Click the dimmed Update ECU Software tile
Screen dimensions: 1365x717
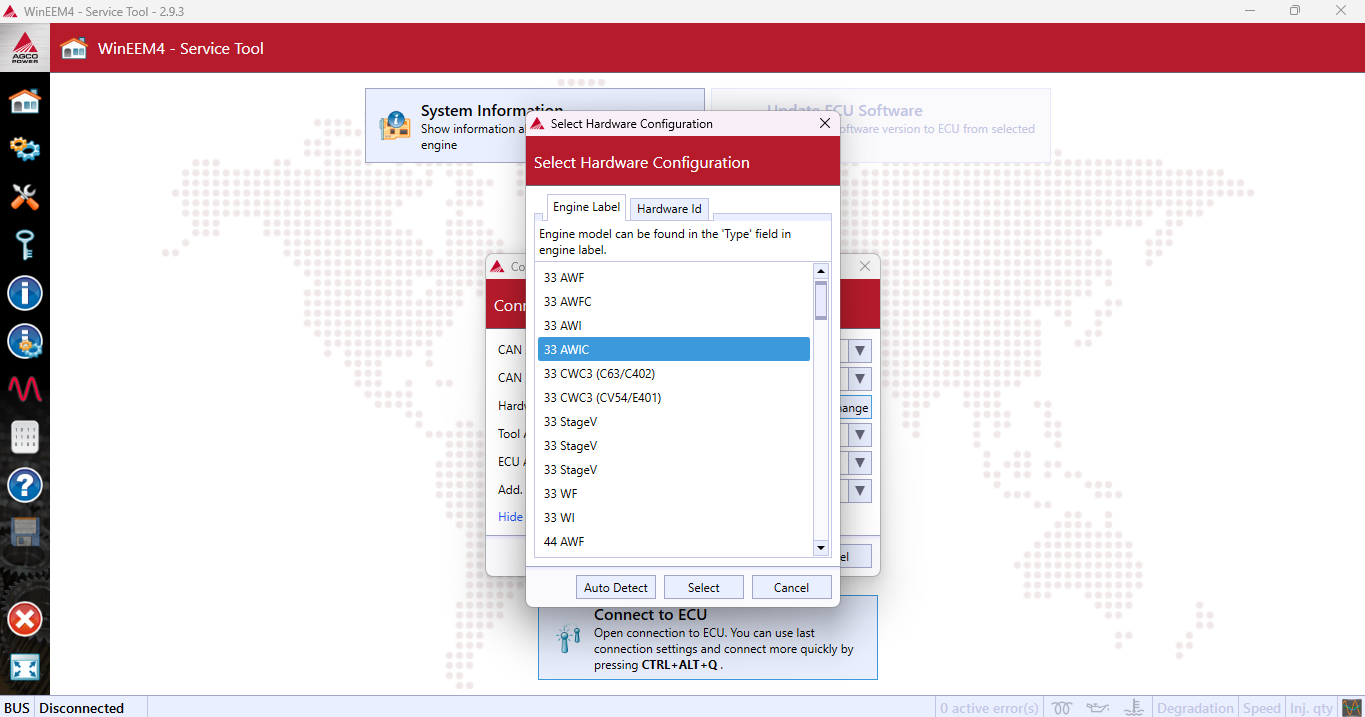[881, 126]
